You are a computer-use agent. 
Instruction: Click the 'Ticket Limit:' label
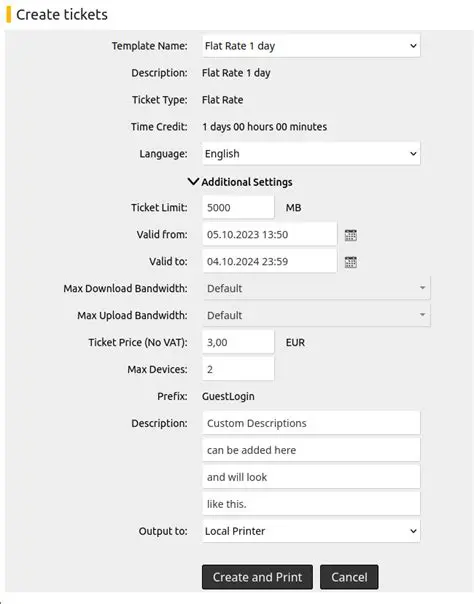pyautogui.click(x=159, y=208)
